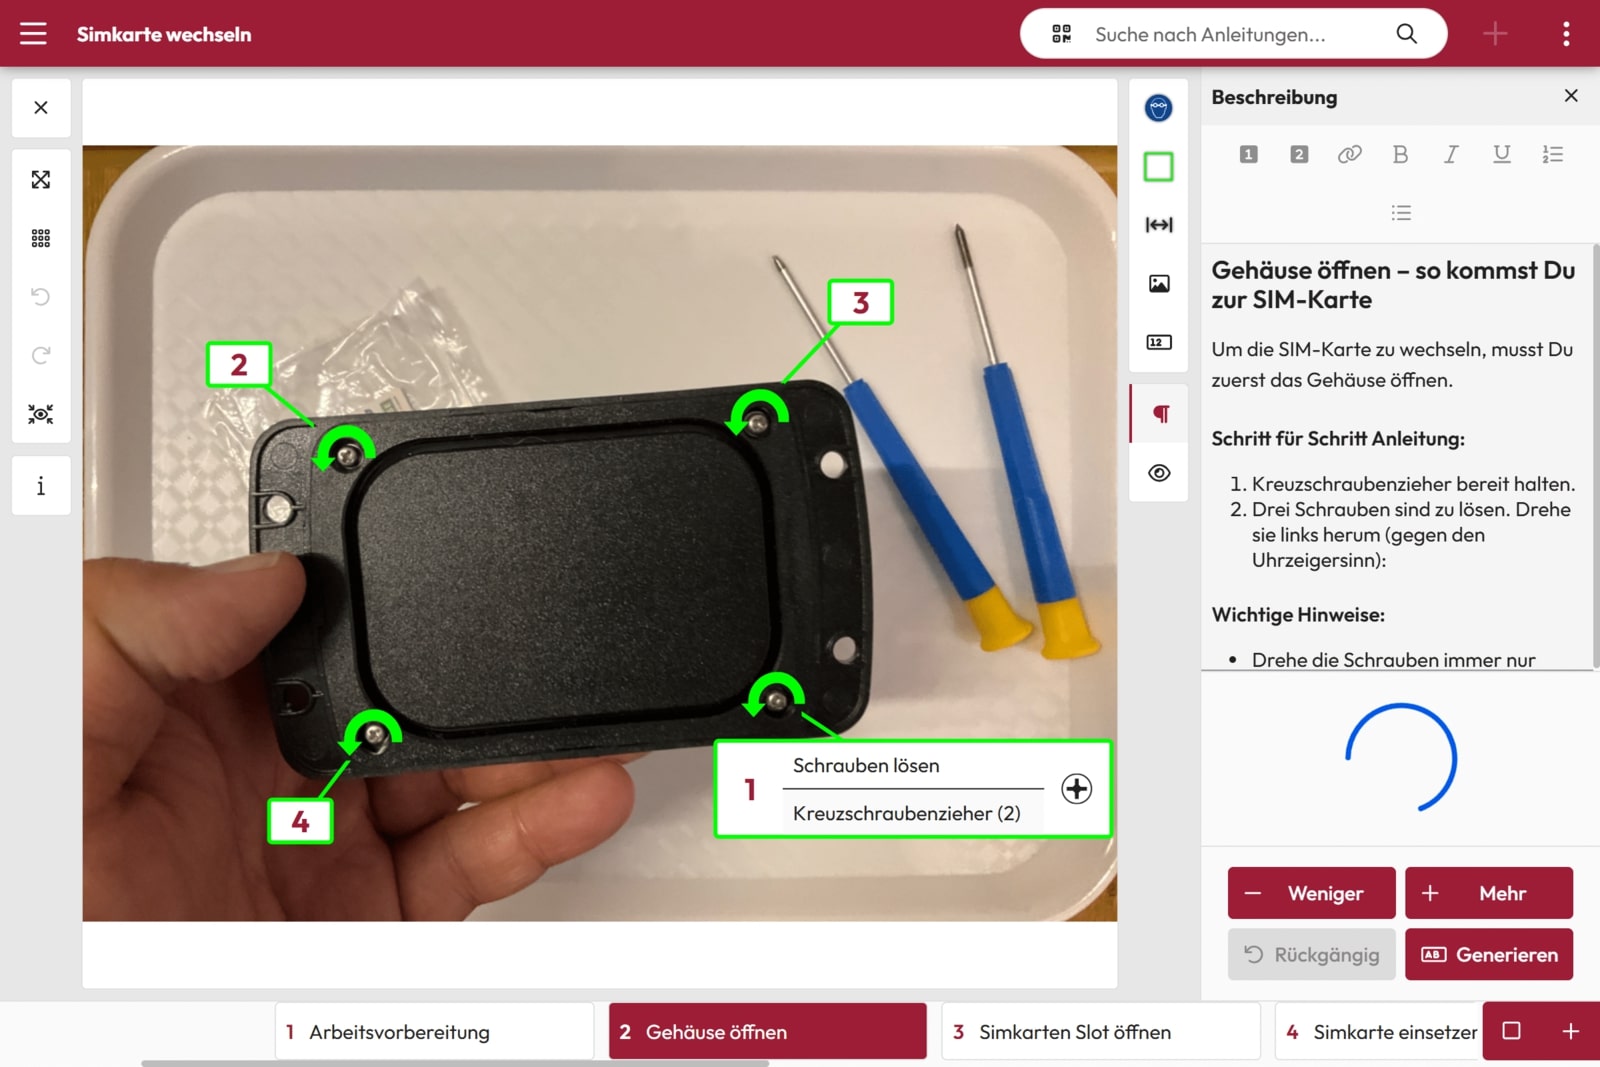Expand description with Mehr button
The width and height of the screenshot is (1600, 1067).
tap(1488, 893)
